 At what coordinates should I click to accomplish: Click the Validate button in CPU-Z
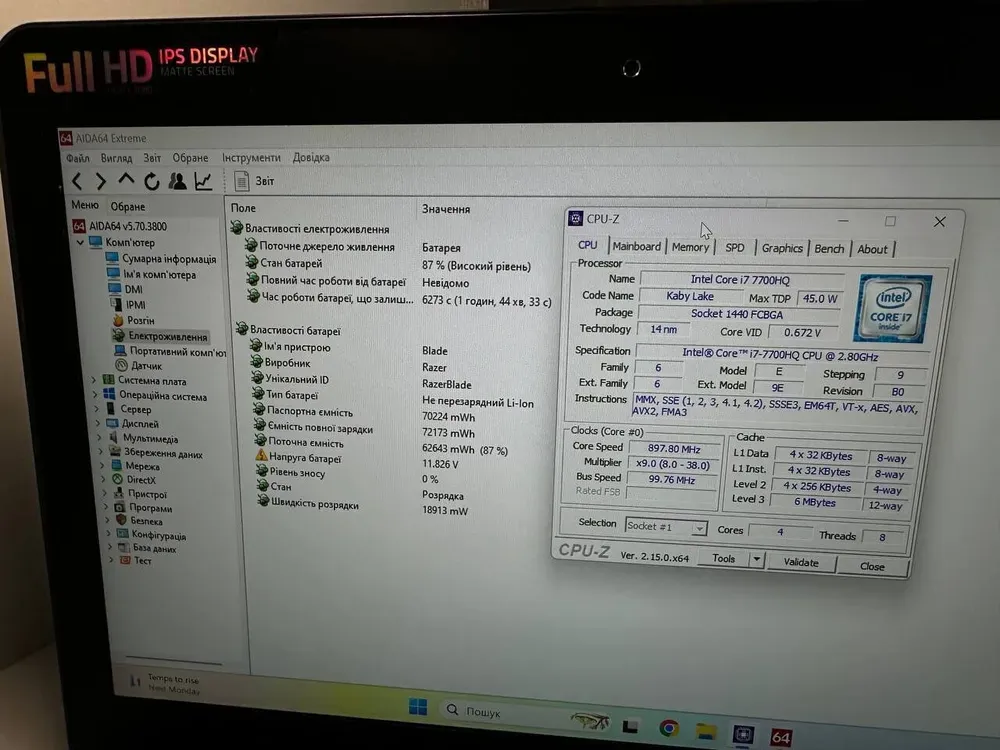pyautogui.click(x=800, y=563)
